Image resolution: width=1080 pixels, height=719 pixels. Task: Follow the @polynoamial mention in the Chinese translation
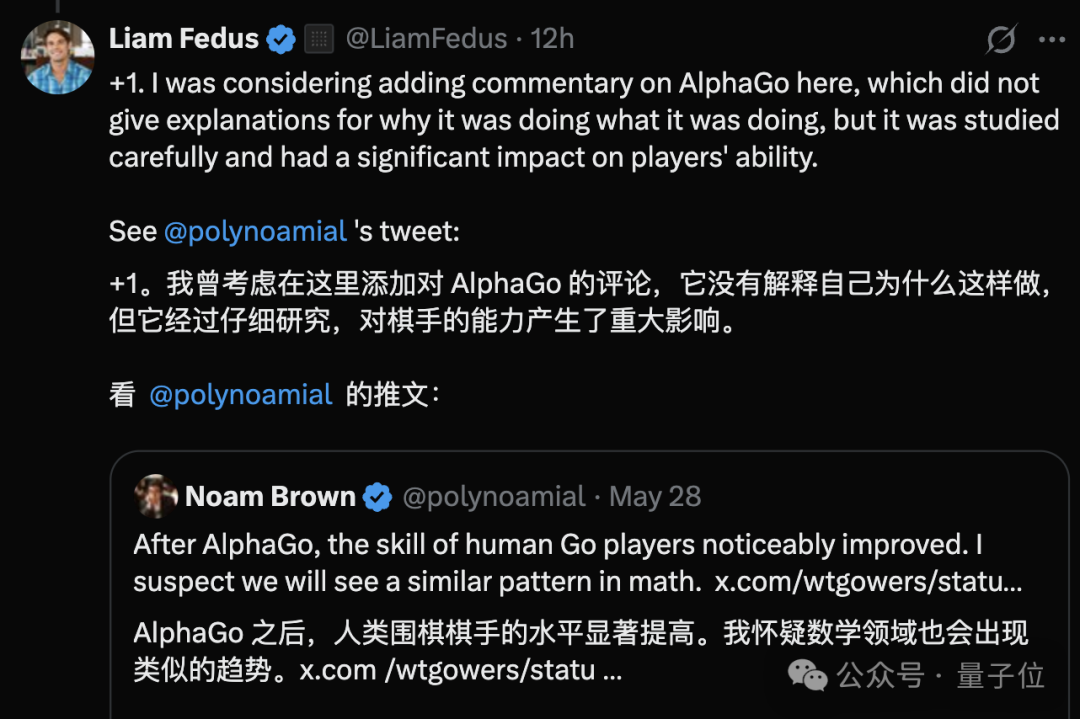pyautogui.click(x=241, y=395)
